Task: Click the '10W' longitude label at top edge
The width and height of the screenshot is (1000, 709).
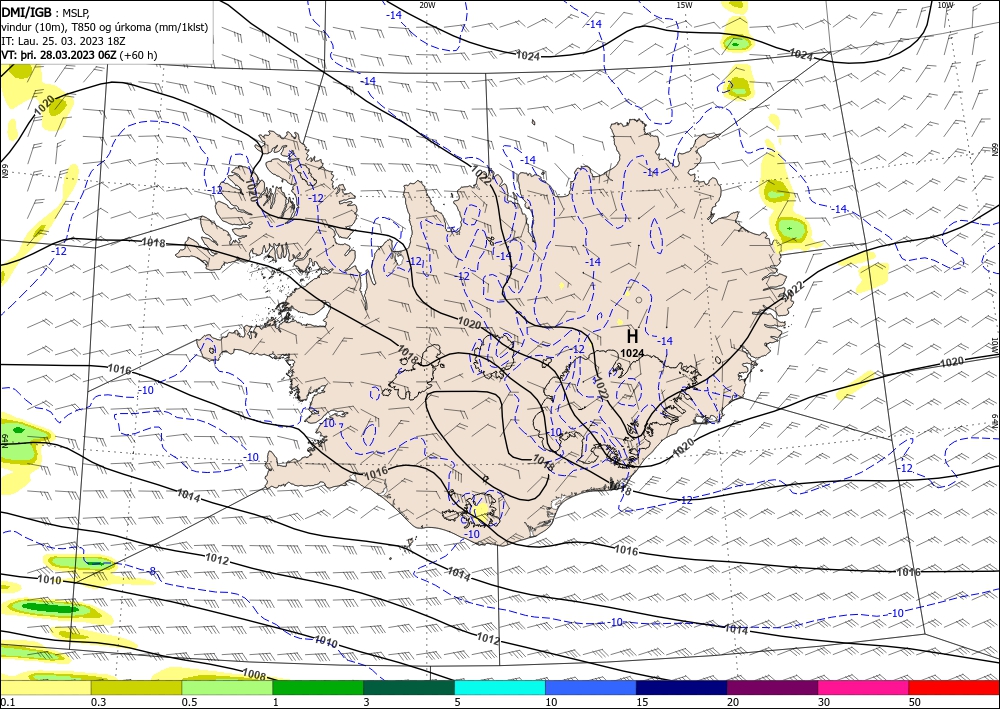Action: [x=946, y=5]
